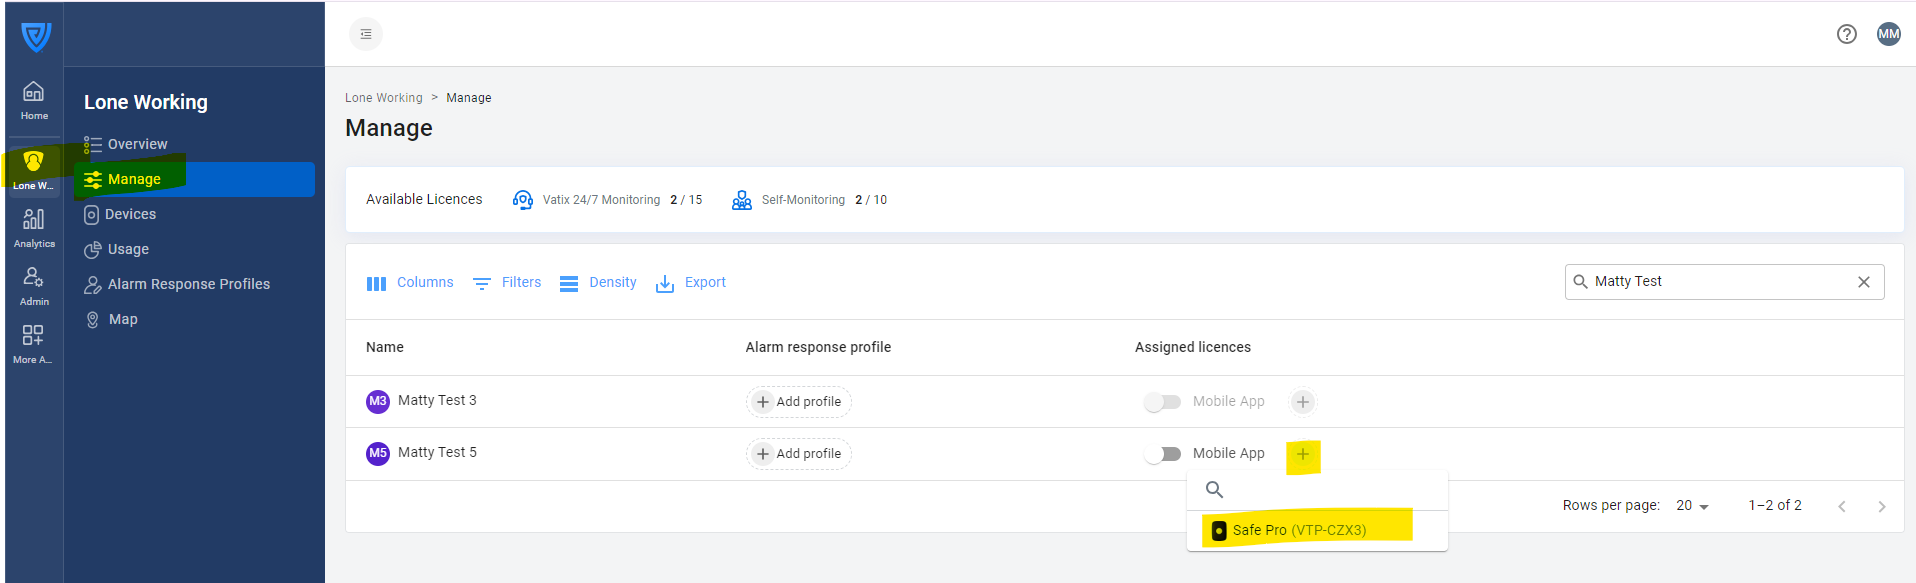Open the Home icon in sidebar
This screenshot has height=583, width=1916.
point(34,99)
